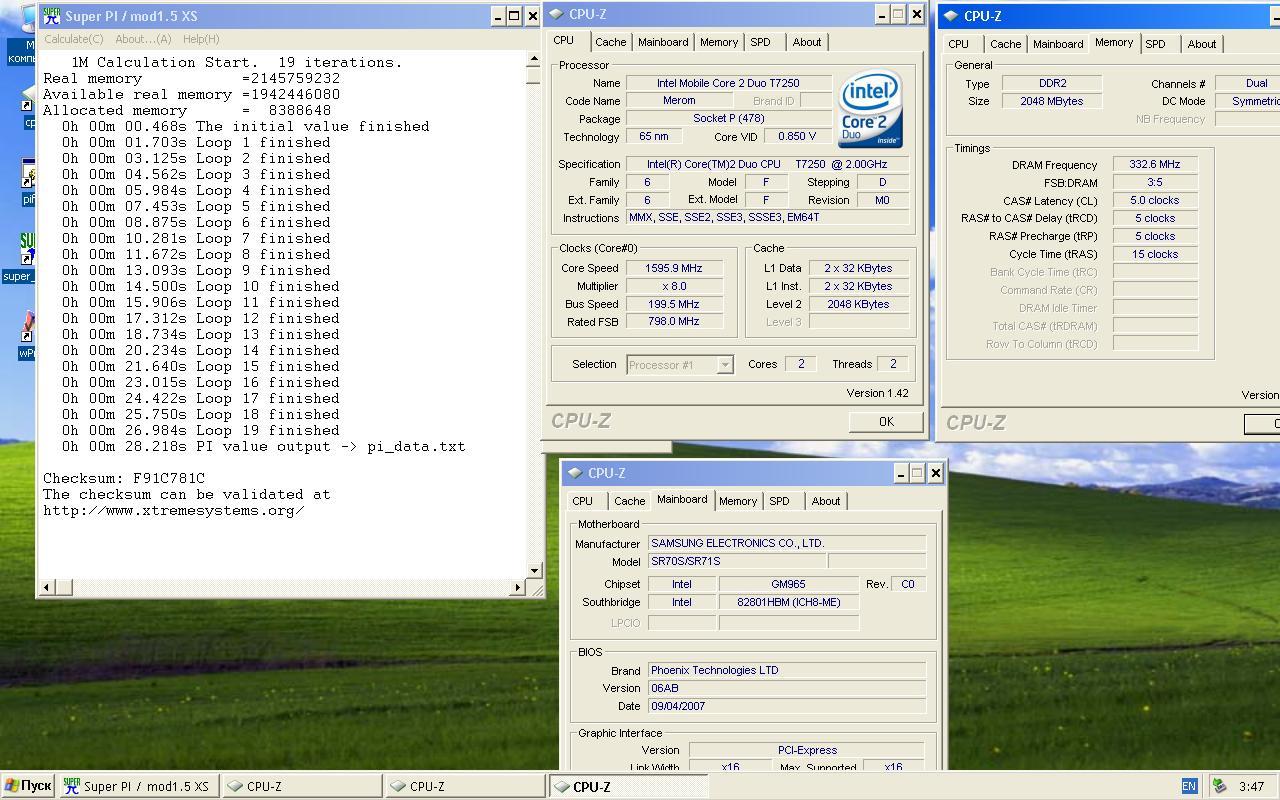The width and height of the screenshot is (1280, 800).
Task: Click scroll right arrow in Super PI output
Action: (x=518, y=587)
